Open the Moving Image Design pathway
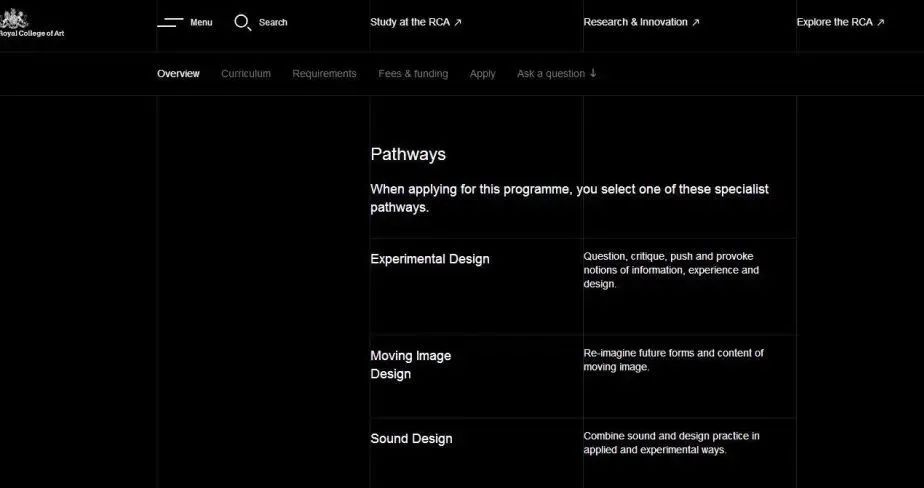This screenshot has height=488, width=924. coord(411,365)
